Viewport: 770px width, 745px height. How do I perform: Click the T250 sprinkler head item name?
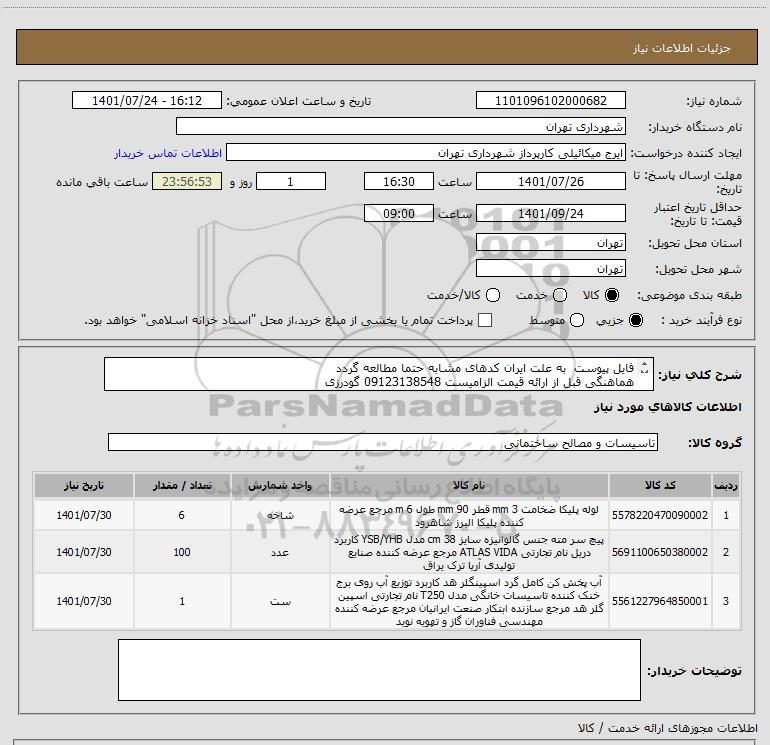click(469, 602)
